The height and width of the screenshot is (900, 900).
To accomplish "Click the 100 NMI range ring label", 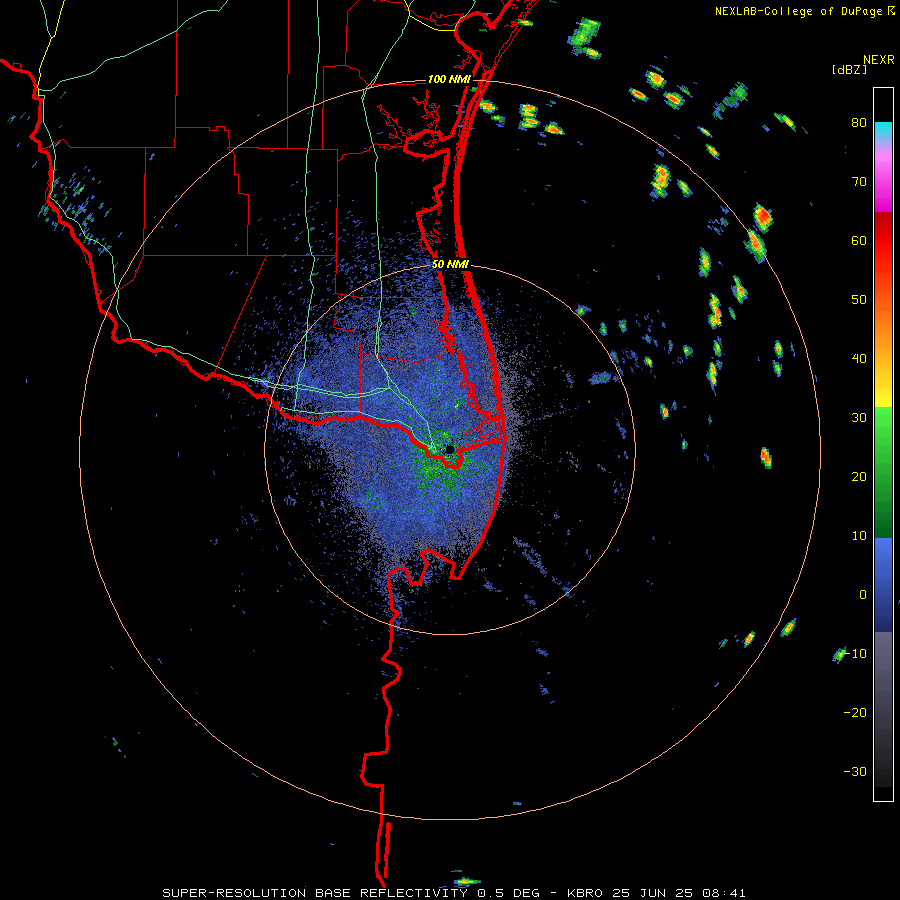I will pyautogui.click(x=449, y=79).
